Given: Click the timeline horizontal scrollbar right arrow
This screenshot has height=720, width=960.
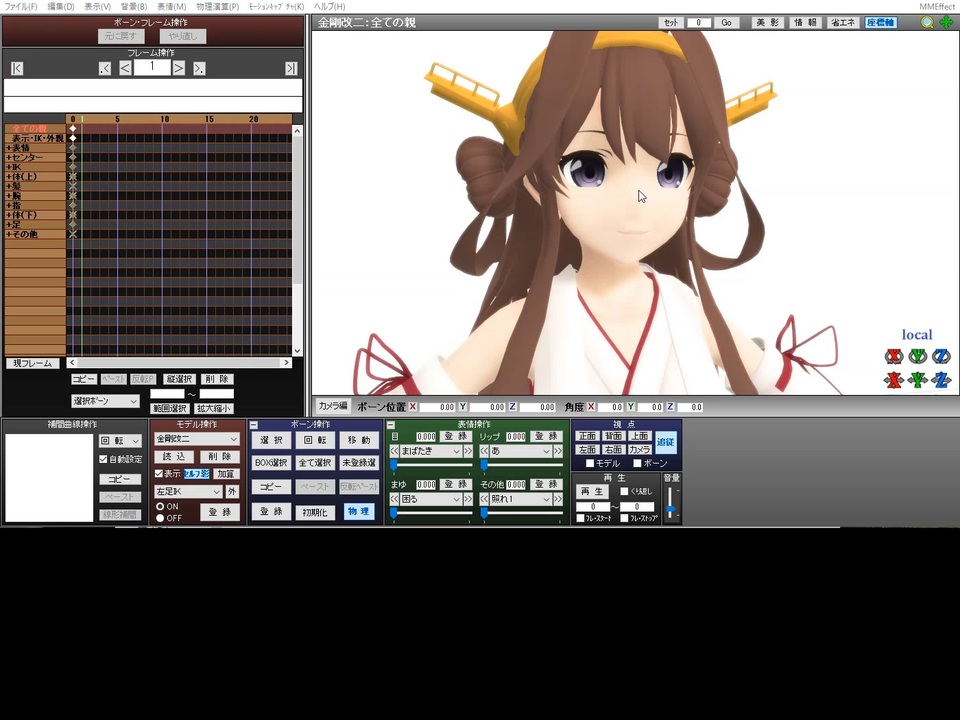Looking at the screenshot, I should tap(286, 362).
